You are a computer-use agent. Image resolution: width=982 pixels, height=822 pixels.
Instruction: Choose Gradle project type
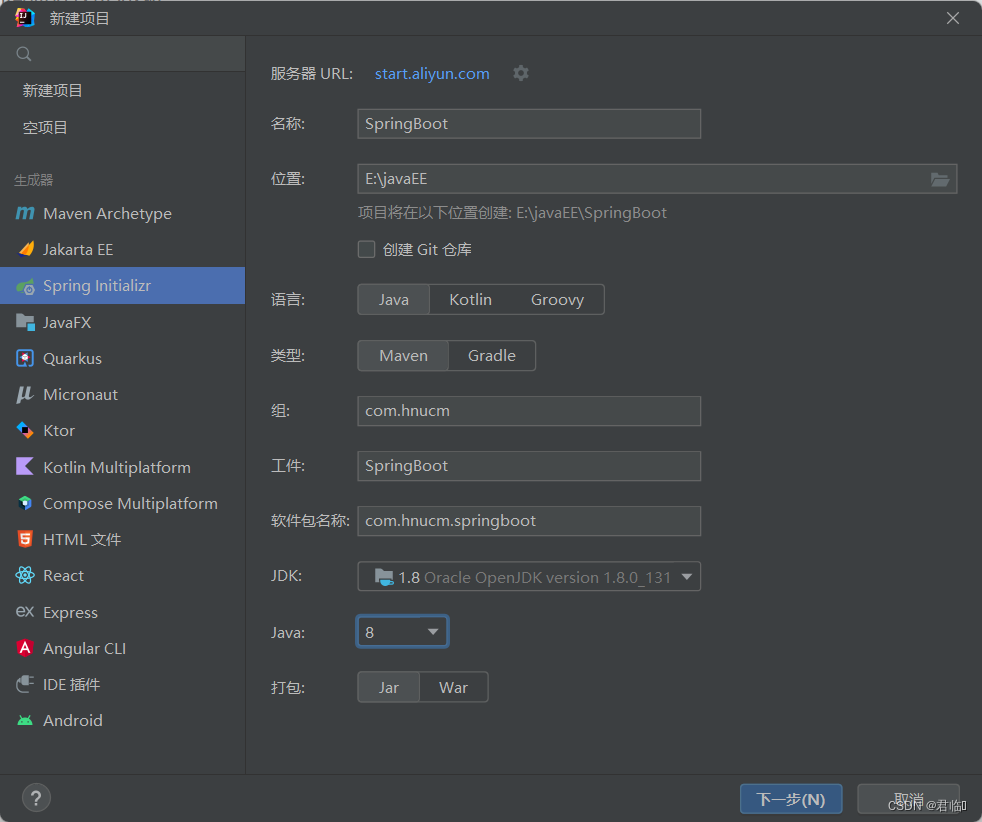[492, 356]
